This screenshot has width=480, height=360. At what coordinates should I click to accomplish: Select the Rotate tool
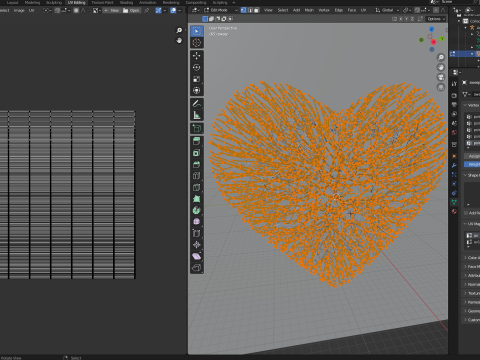[197, 67]
